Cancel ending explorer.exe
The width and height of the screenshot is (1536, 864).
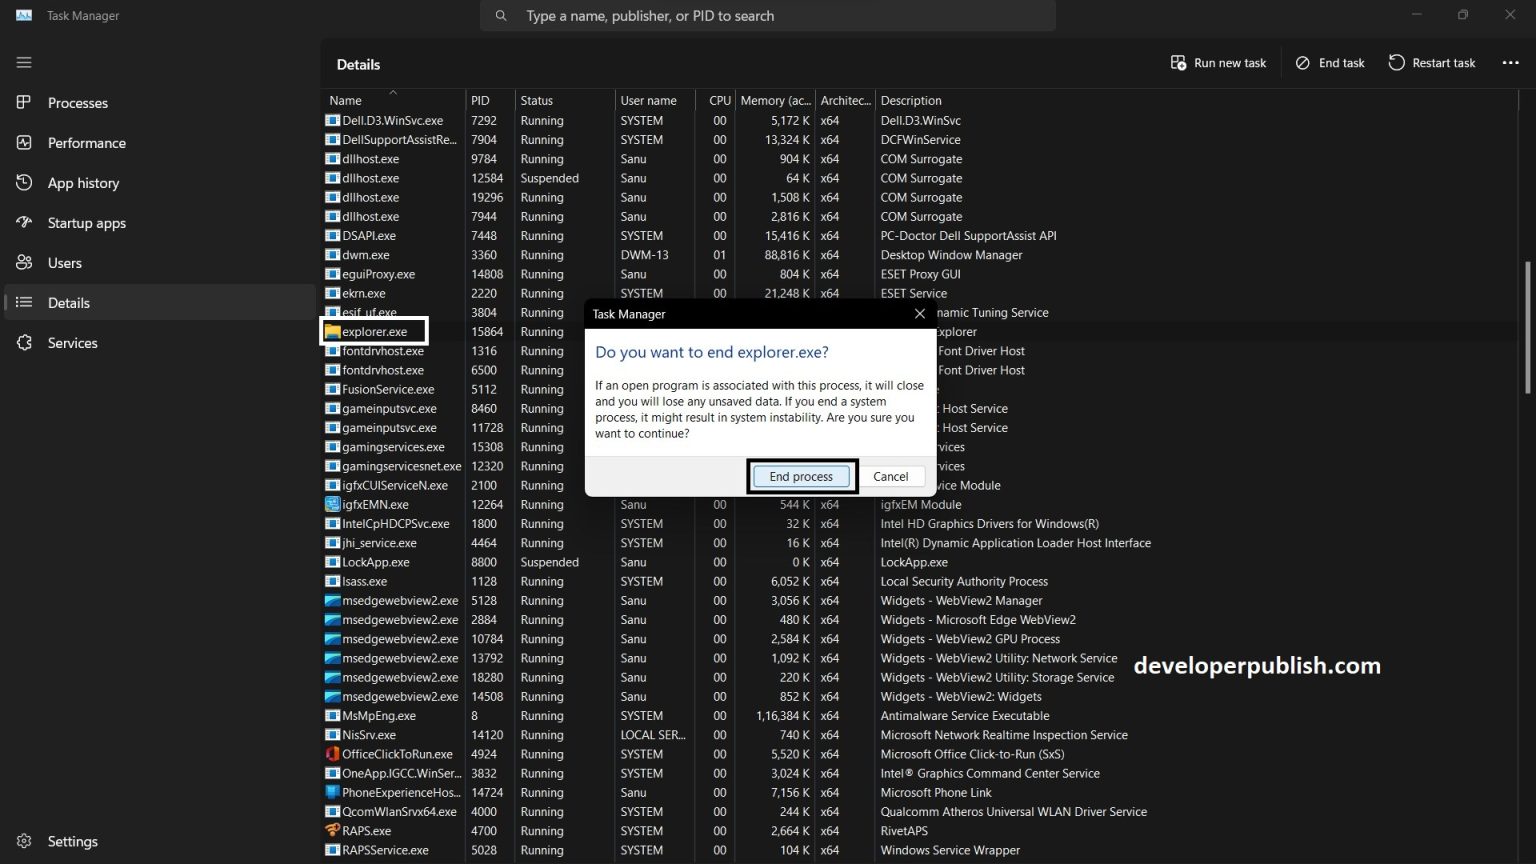tap(890, 476)
